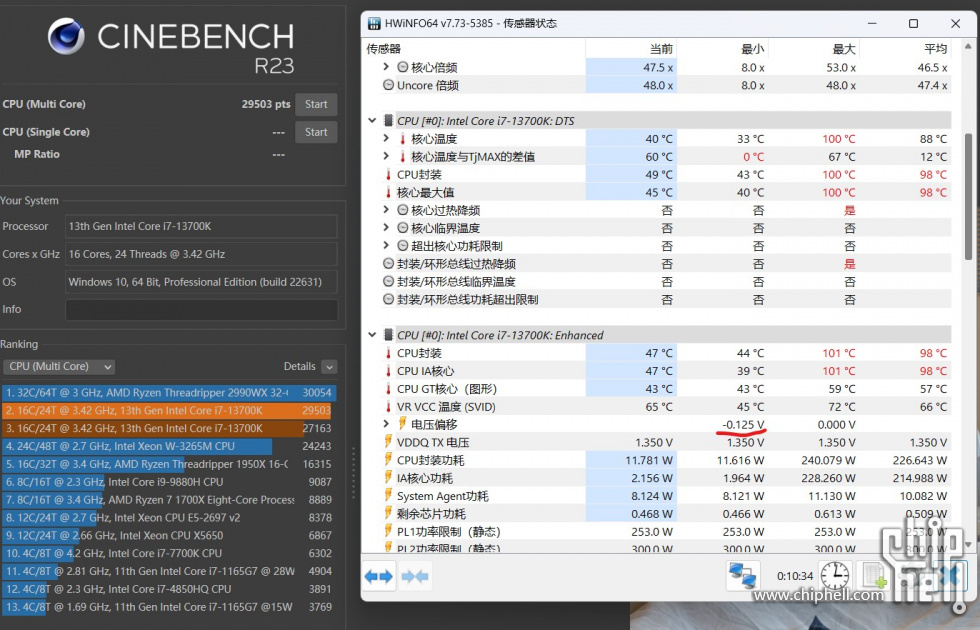This screenshot has width=980, height=630.
Task: Click the -0.125 V minimum voltage offset value
Action: 743,424
